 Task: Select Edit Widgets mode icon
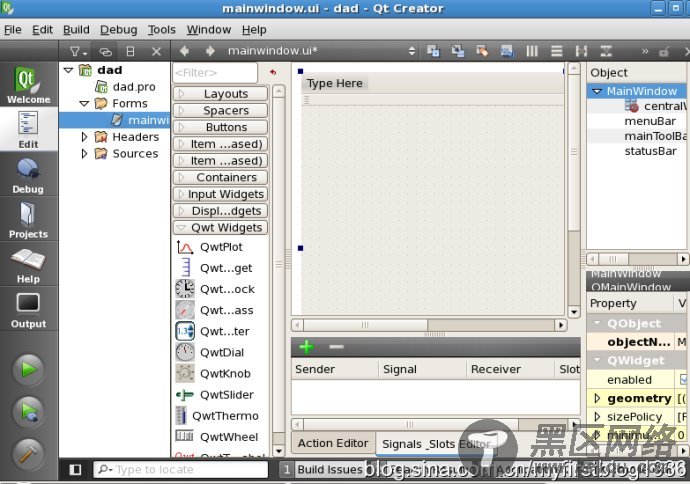pyautogui.click(x=433, y=51)
